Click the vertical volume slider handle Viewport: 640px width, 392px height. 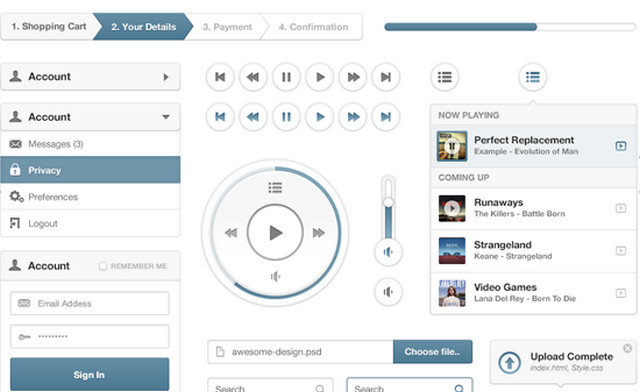388,202
